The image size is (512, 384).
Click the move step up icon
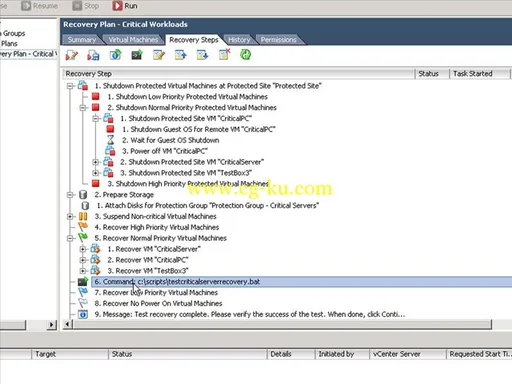(x=180, y=55)
